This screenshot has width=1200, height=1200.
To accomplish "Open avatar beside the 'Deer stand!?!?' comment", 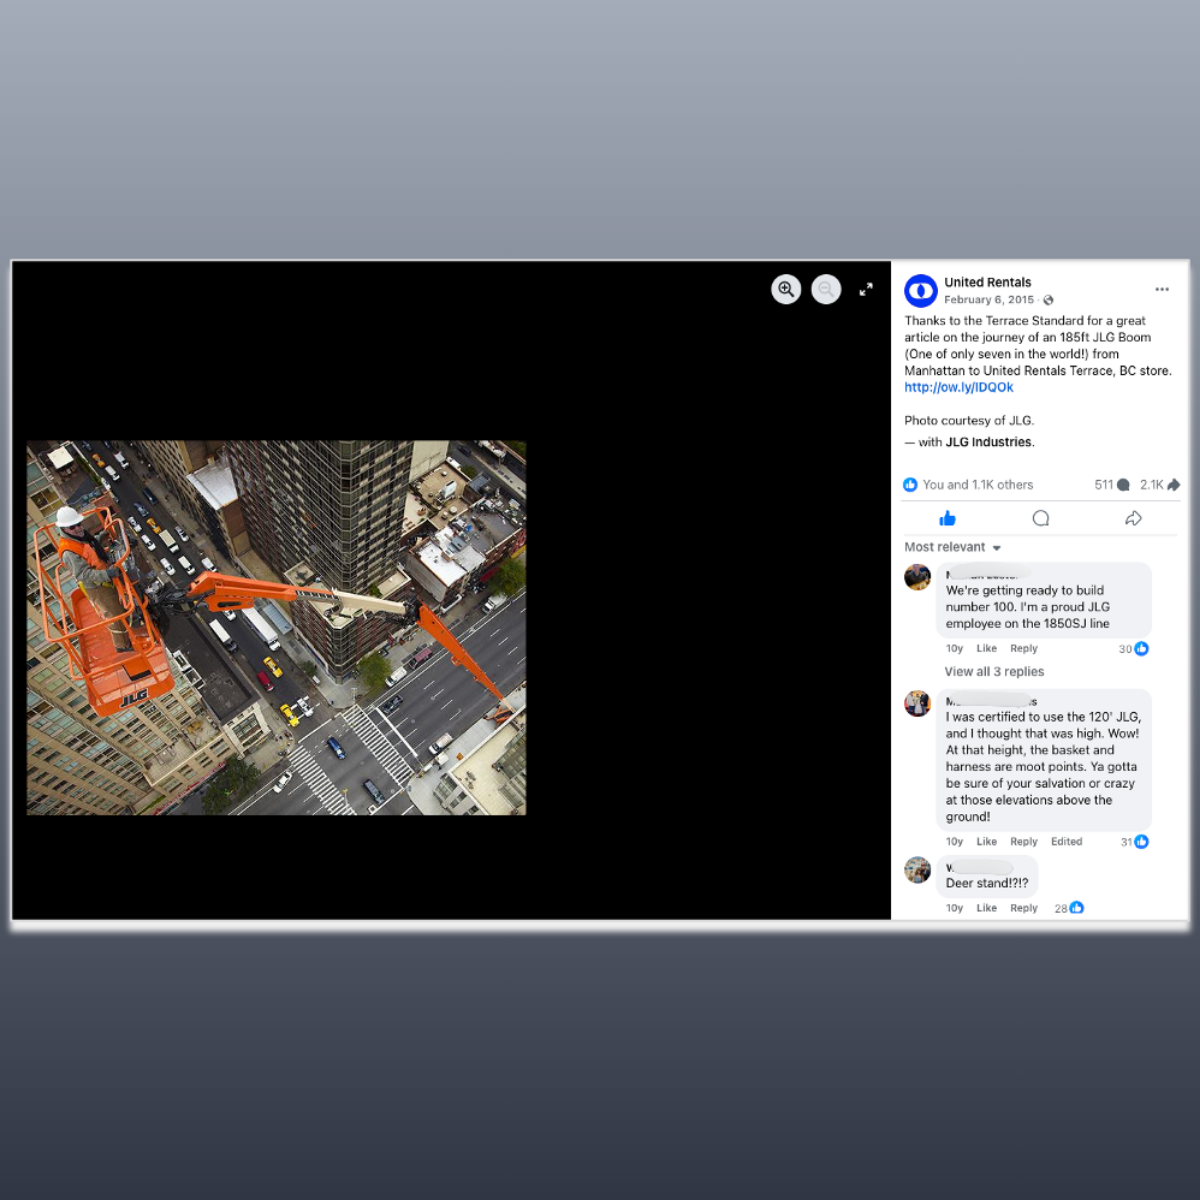I will pos(918,870).
